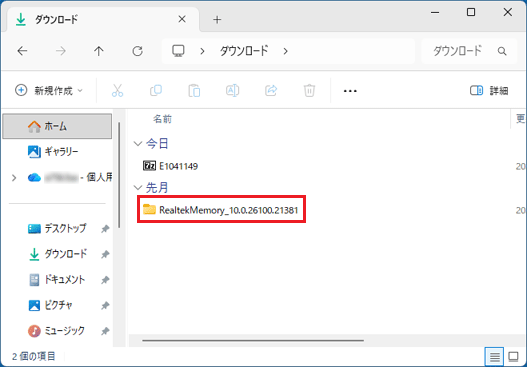This screenshot has width=527, height=367.
Task: Click the Paste clipboard icon
Action: click(194, 91)
